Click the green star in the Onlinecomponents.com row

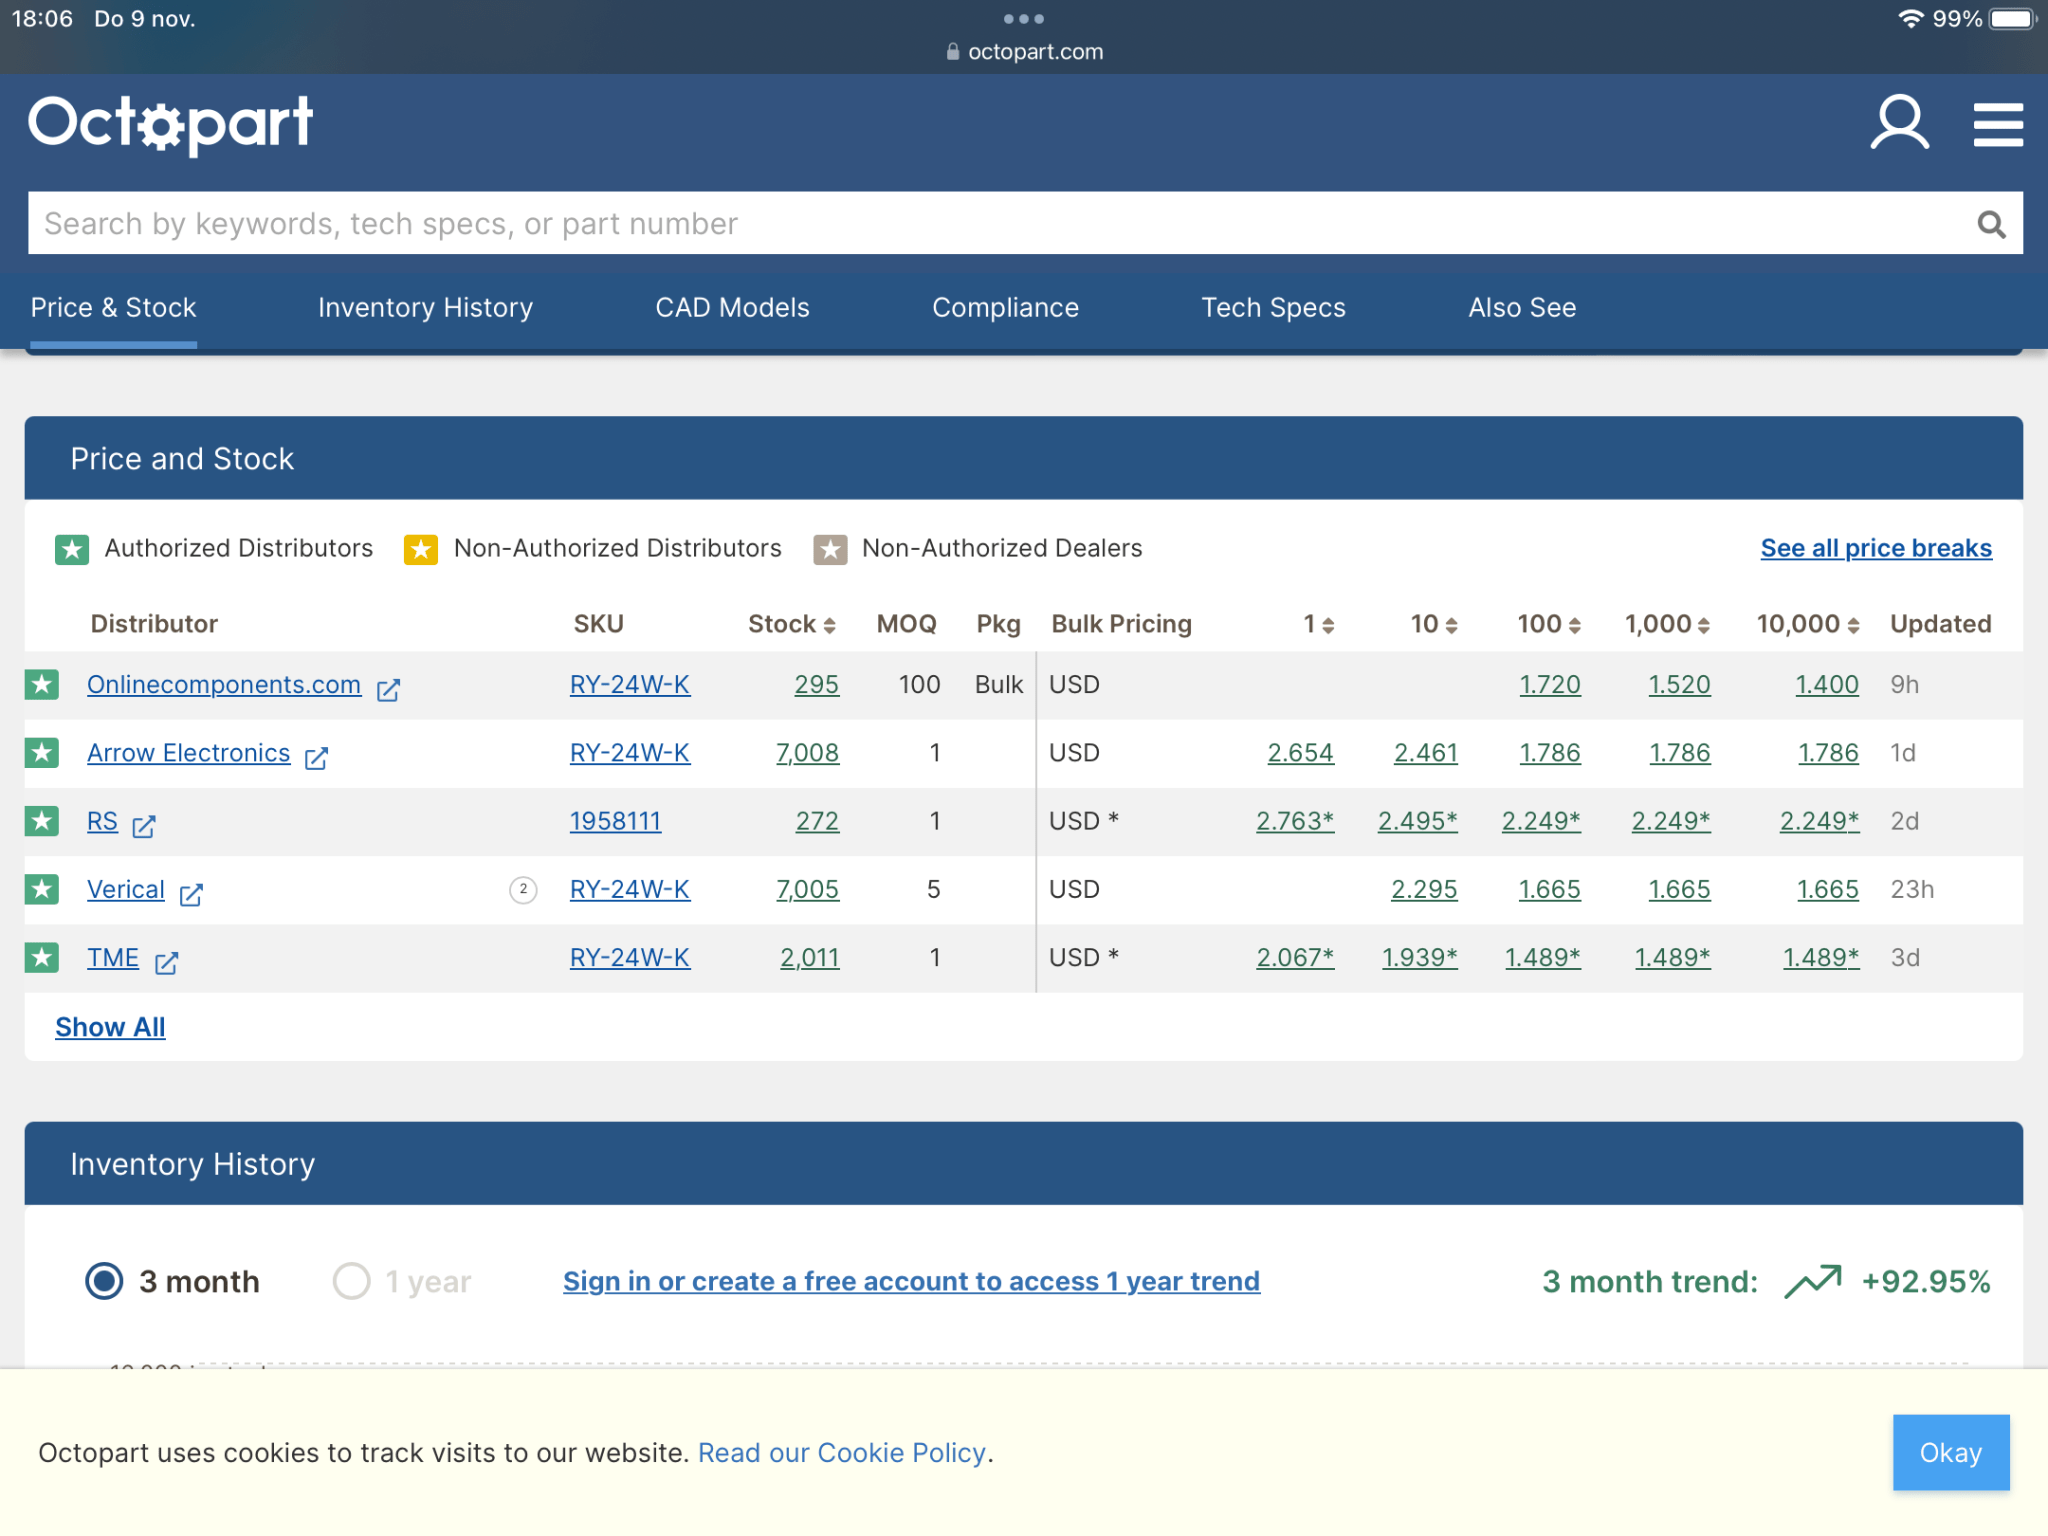(x=42, y=685)
